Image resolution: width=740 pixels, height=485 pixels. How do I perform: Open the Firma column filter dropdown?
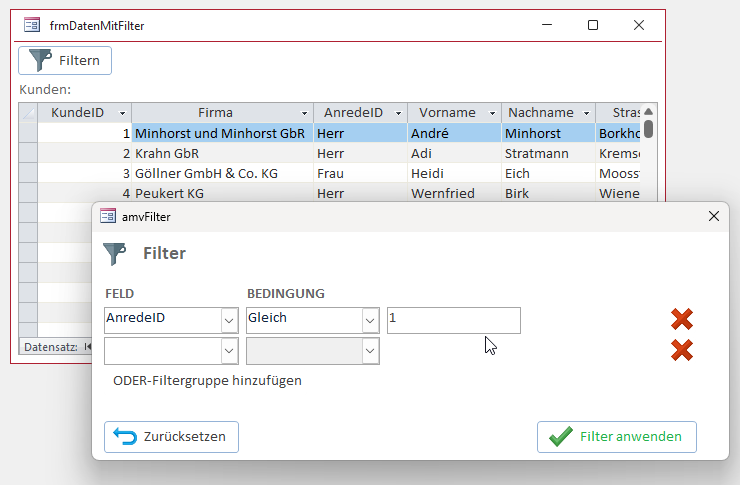(x=304, y=113)
